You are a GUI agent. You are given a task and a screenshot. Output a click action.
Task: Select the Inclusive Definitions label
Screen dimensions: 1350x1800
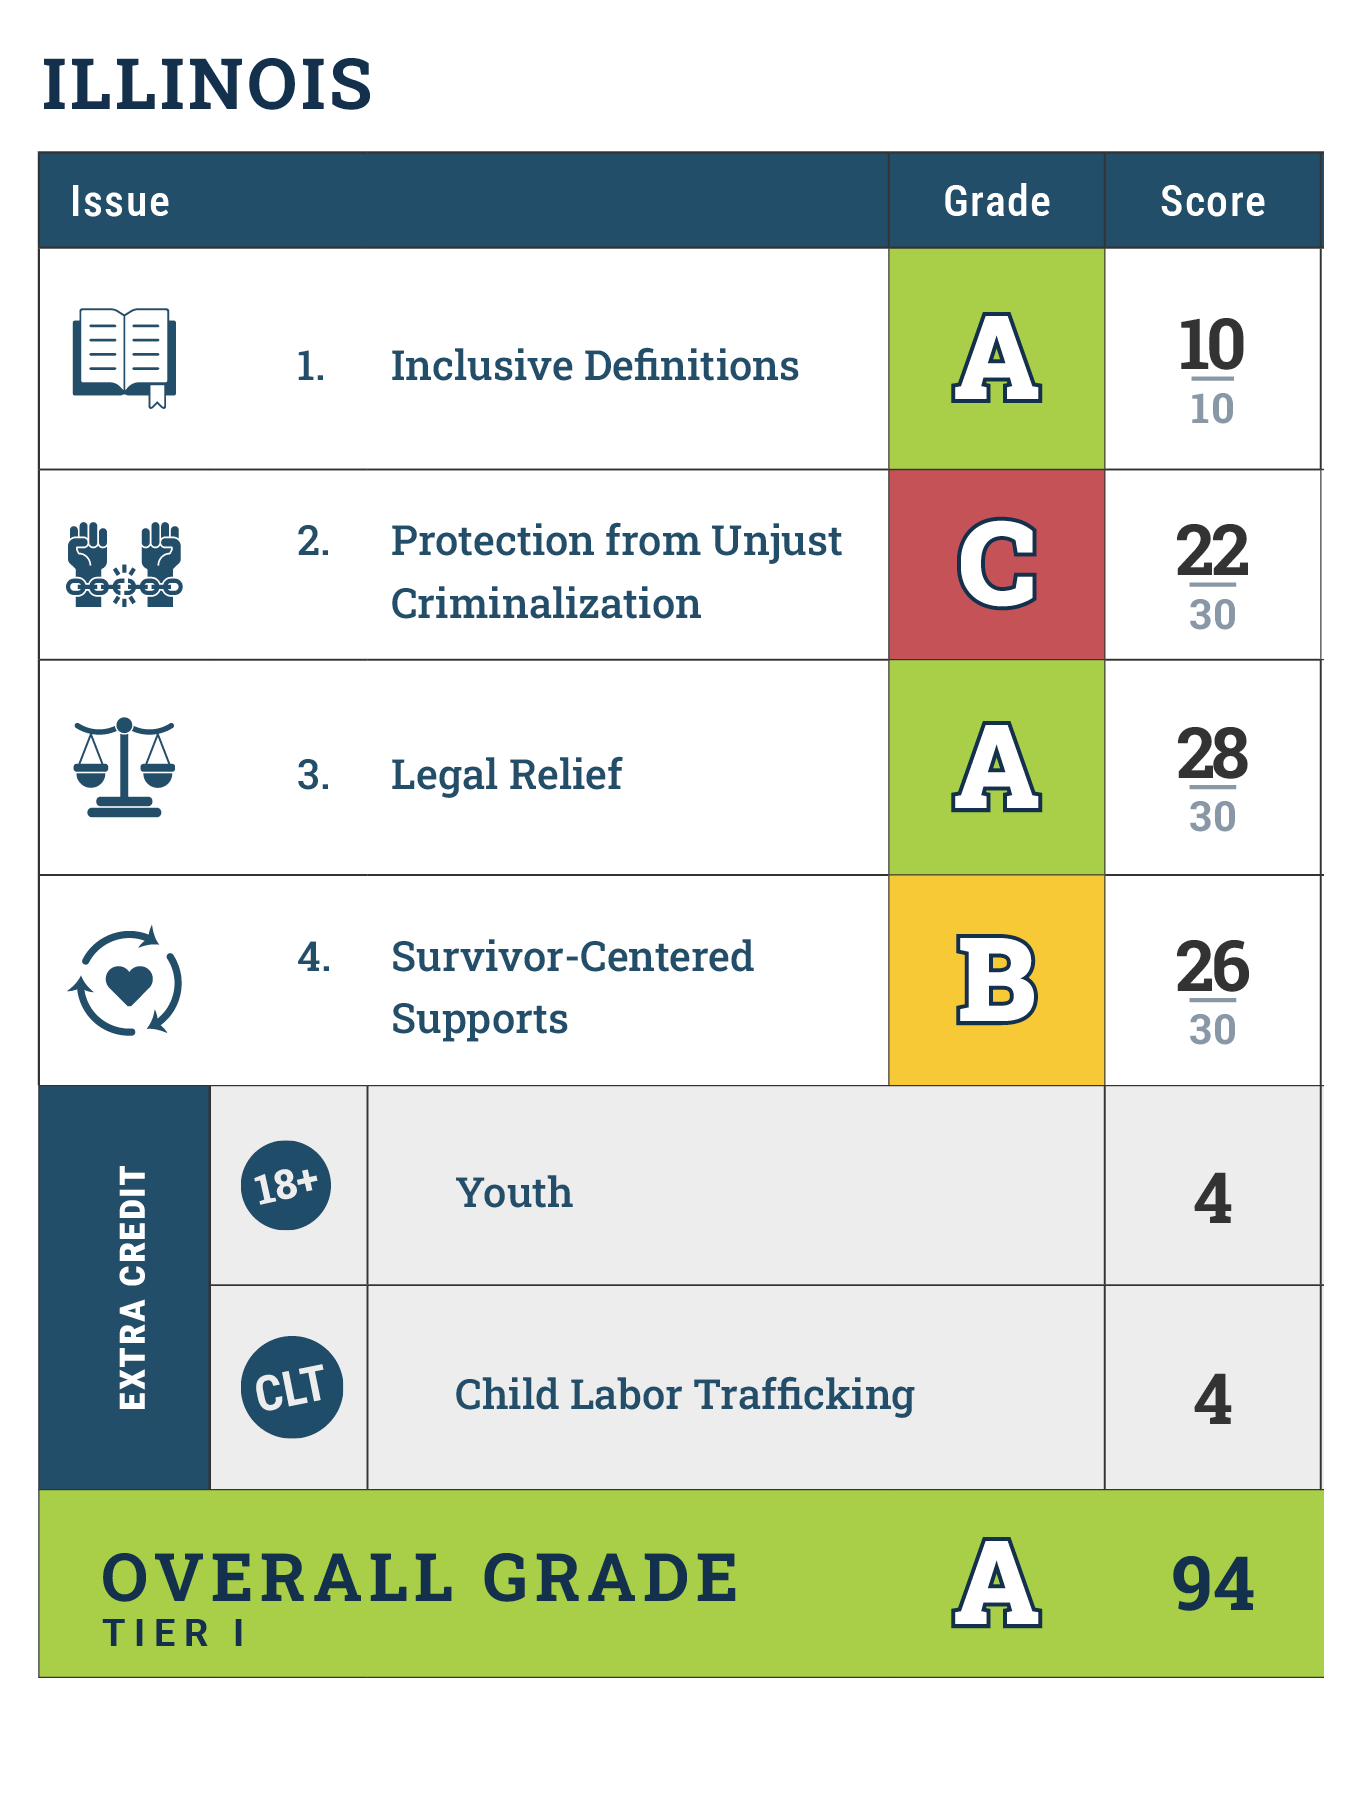[x=594, y=366]
